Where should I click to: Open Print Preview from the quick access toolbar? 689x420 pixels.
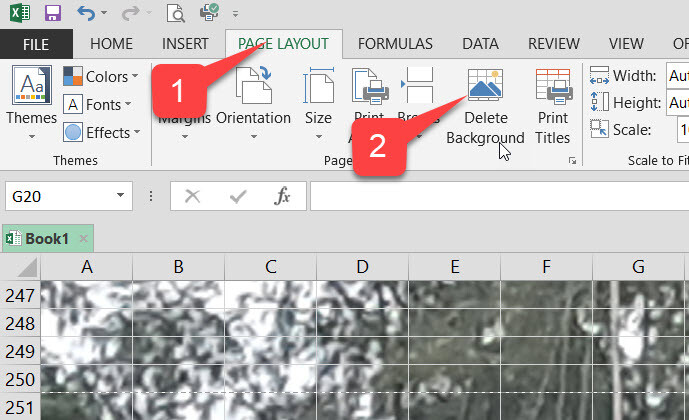176,13
